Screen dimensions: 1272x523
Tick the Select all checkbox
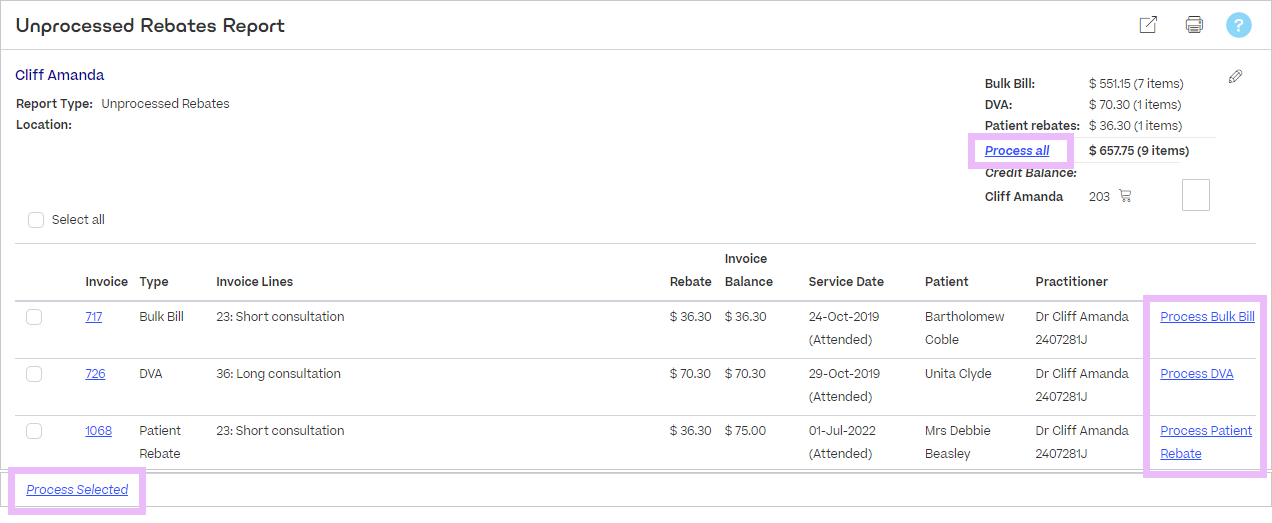[x=36, y=220]
